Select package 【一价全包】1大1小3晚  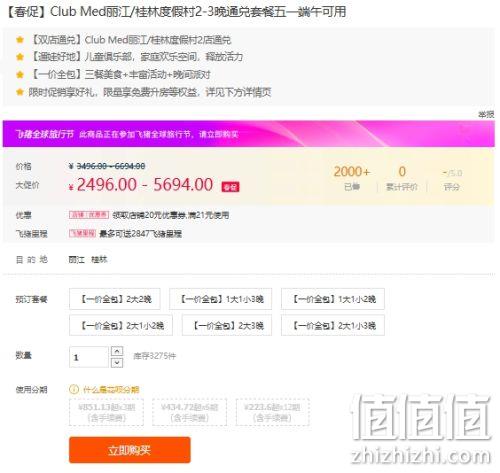[x=221, y=299]
